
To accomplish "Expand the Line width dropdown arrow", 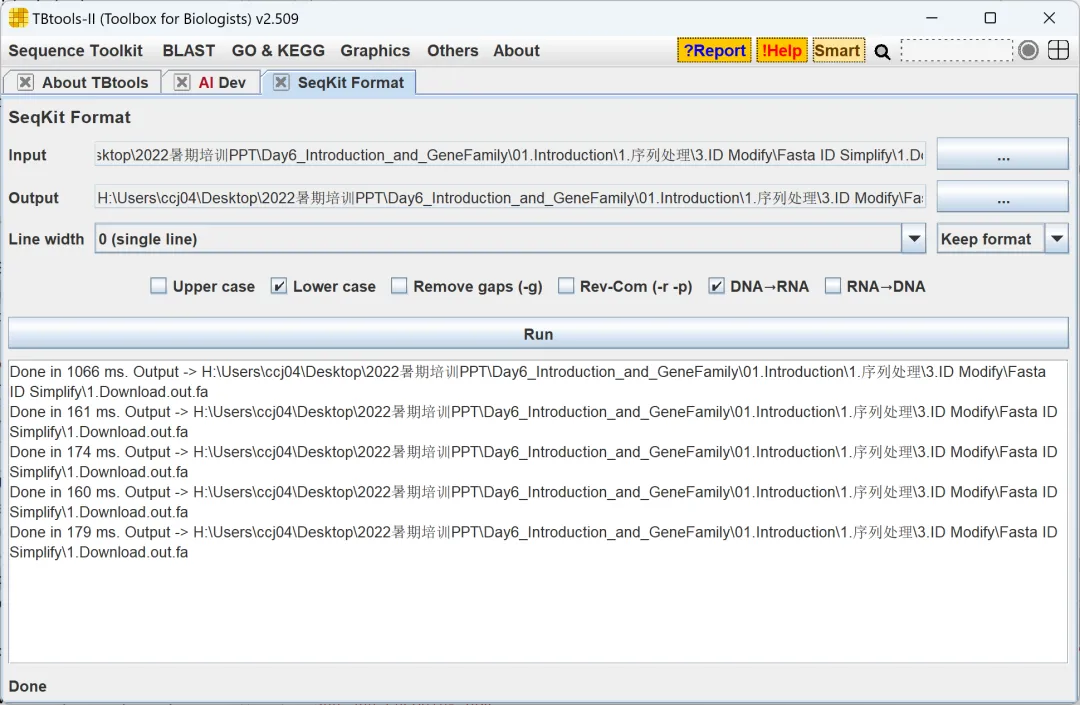I will tap(914, 239).
